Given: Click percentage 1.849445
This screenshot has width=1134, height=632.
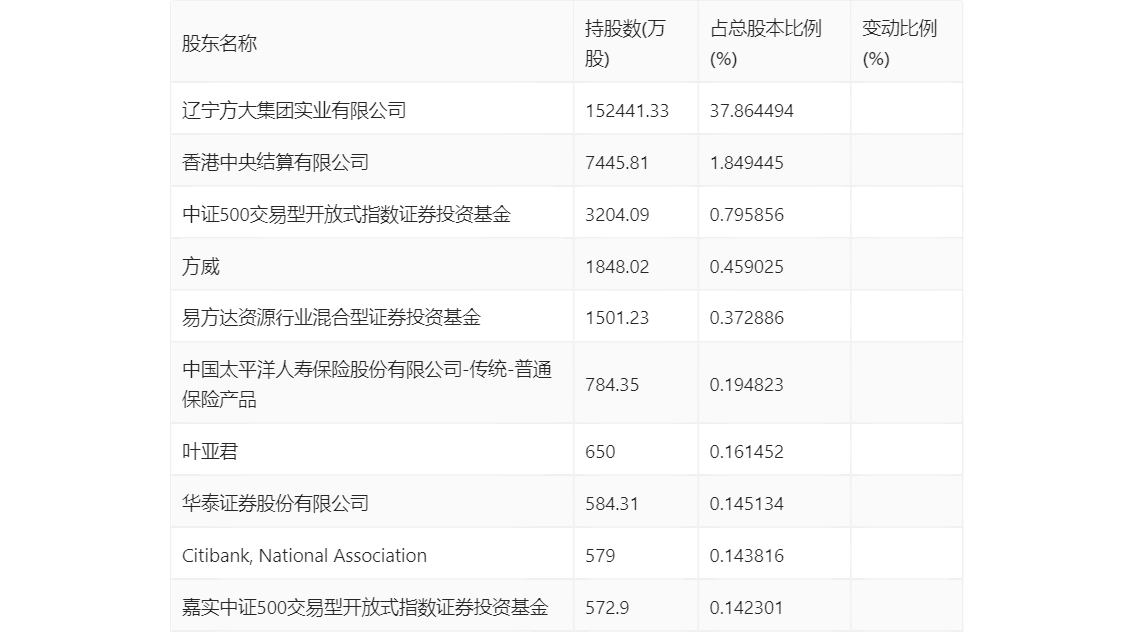Looking at the screenshot, I should 746,163.
